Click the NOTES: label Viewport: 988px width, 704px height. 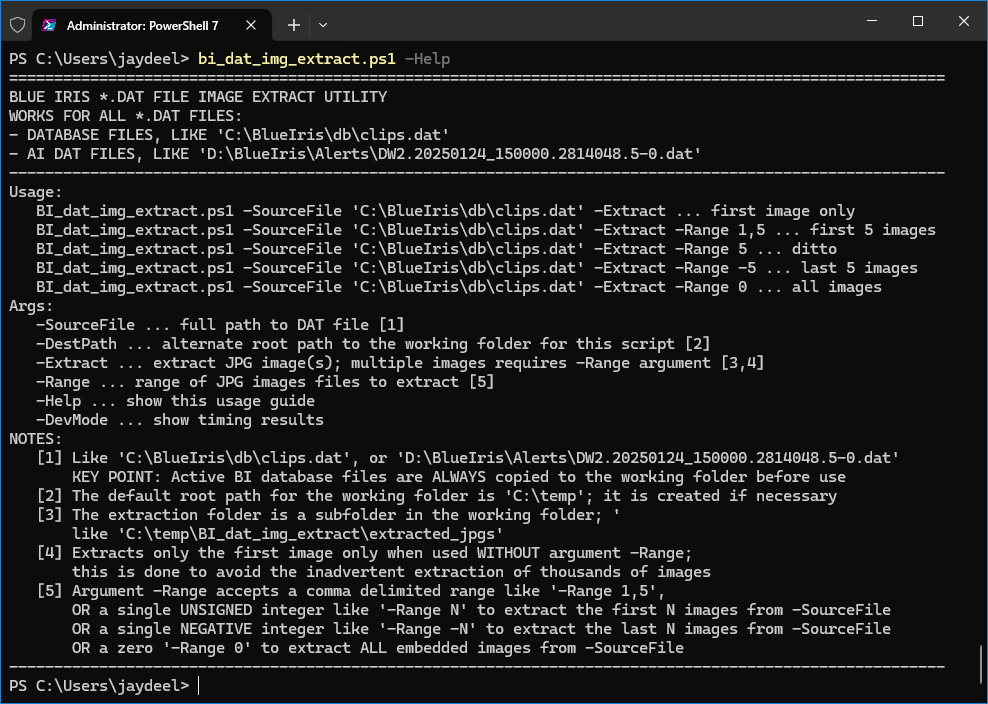[x=36, y=439]
